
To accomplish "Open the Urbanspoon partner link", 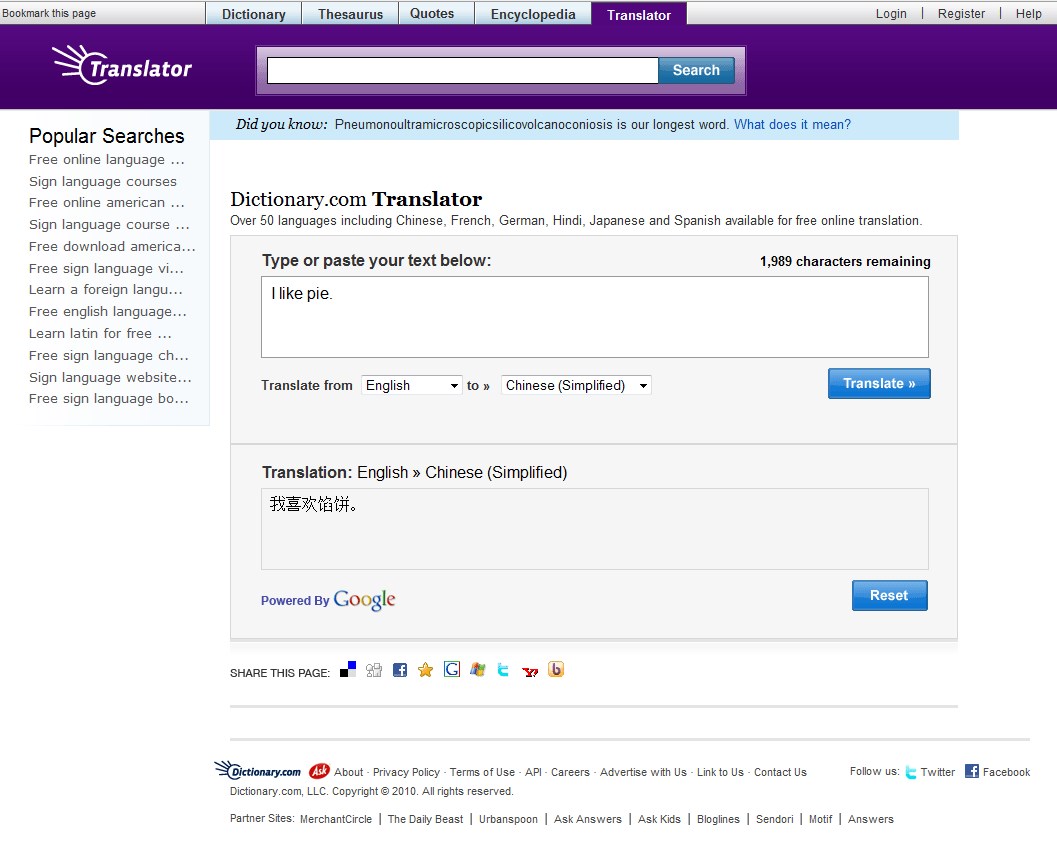I will (x=508, y=820).
